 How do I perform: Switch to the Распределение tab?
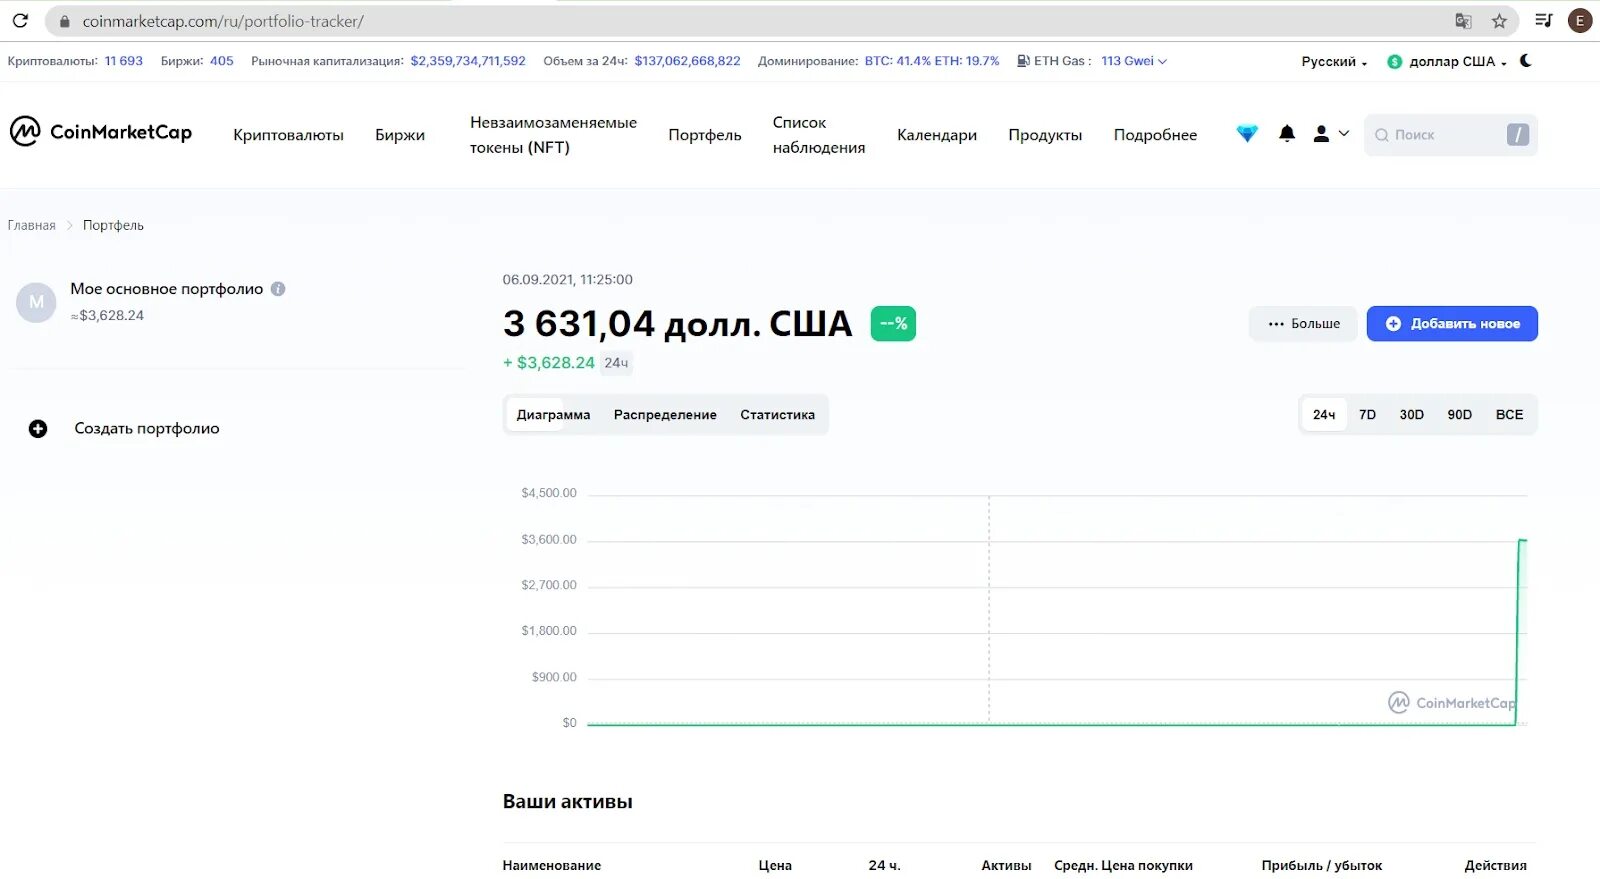[x=665, y=415]
